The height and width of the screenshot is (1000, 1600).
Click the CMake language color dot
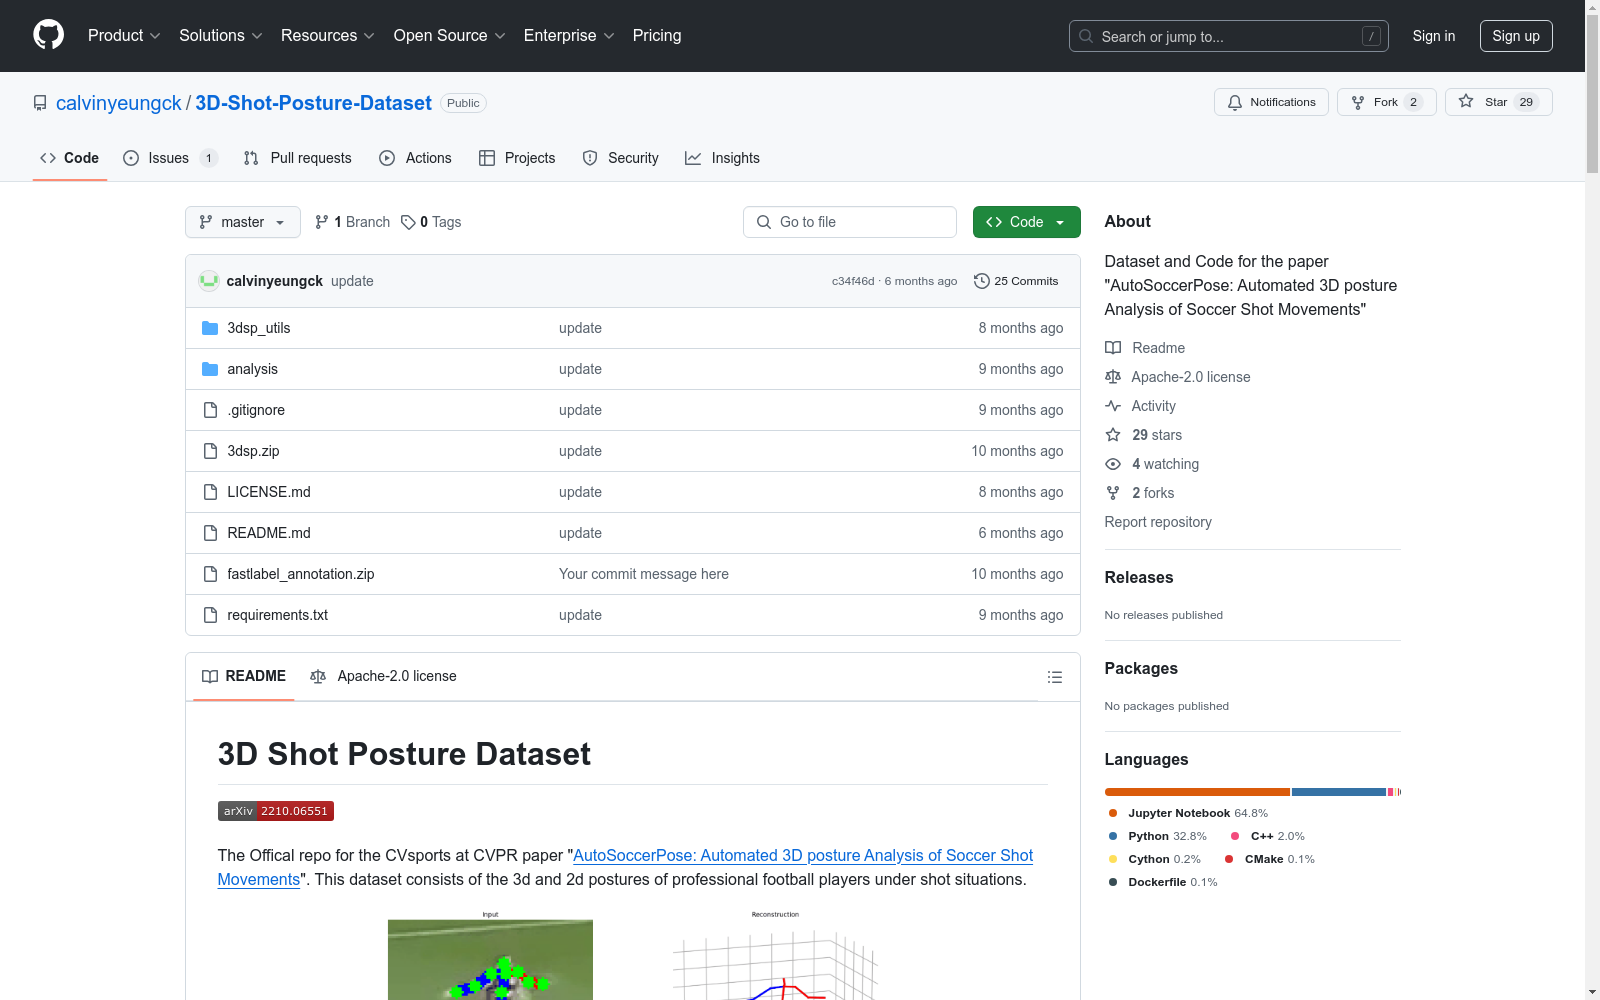(x=1229, y=859)
